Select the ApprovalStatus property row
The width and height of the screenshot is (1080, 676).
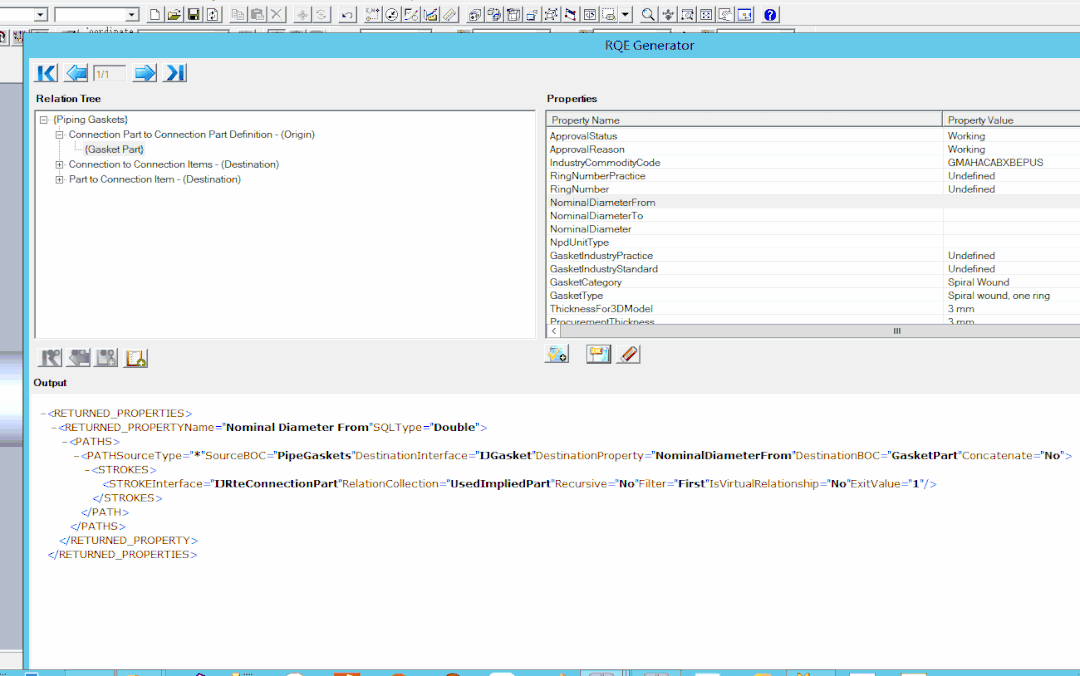click(x=813, y=136)
